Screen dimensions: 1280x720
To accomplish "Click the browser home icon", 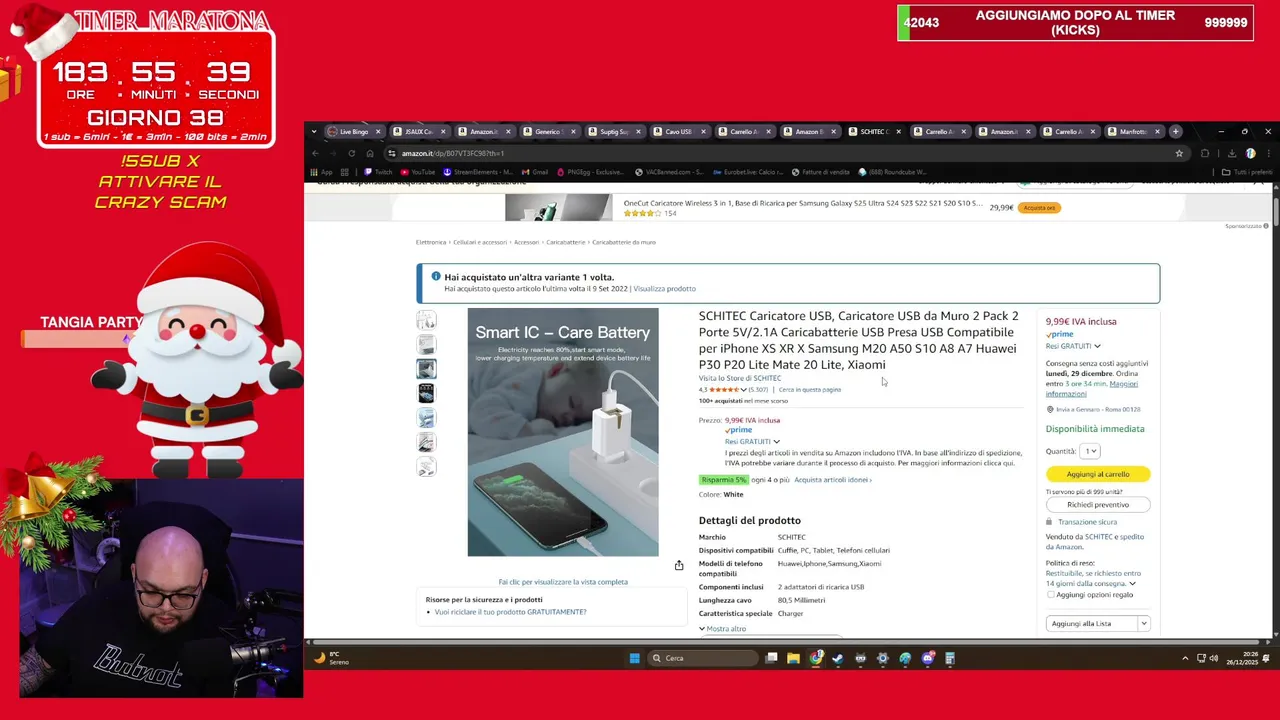I will click(370, 153).
